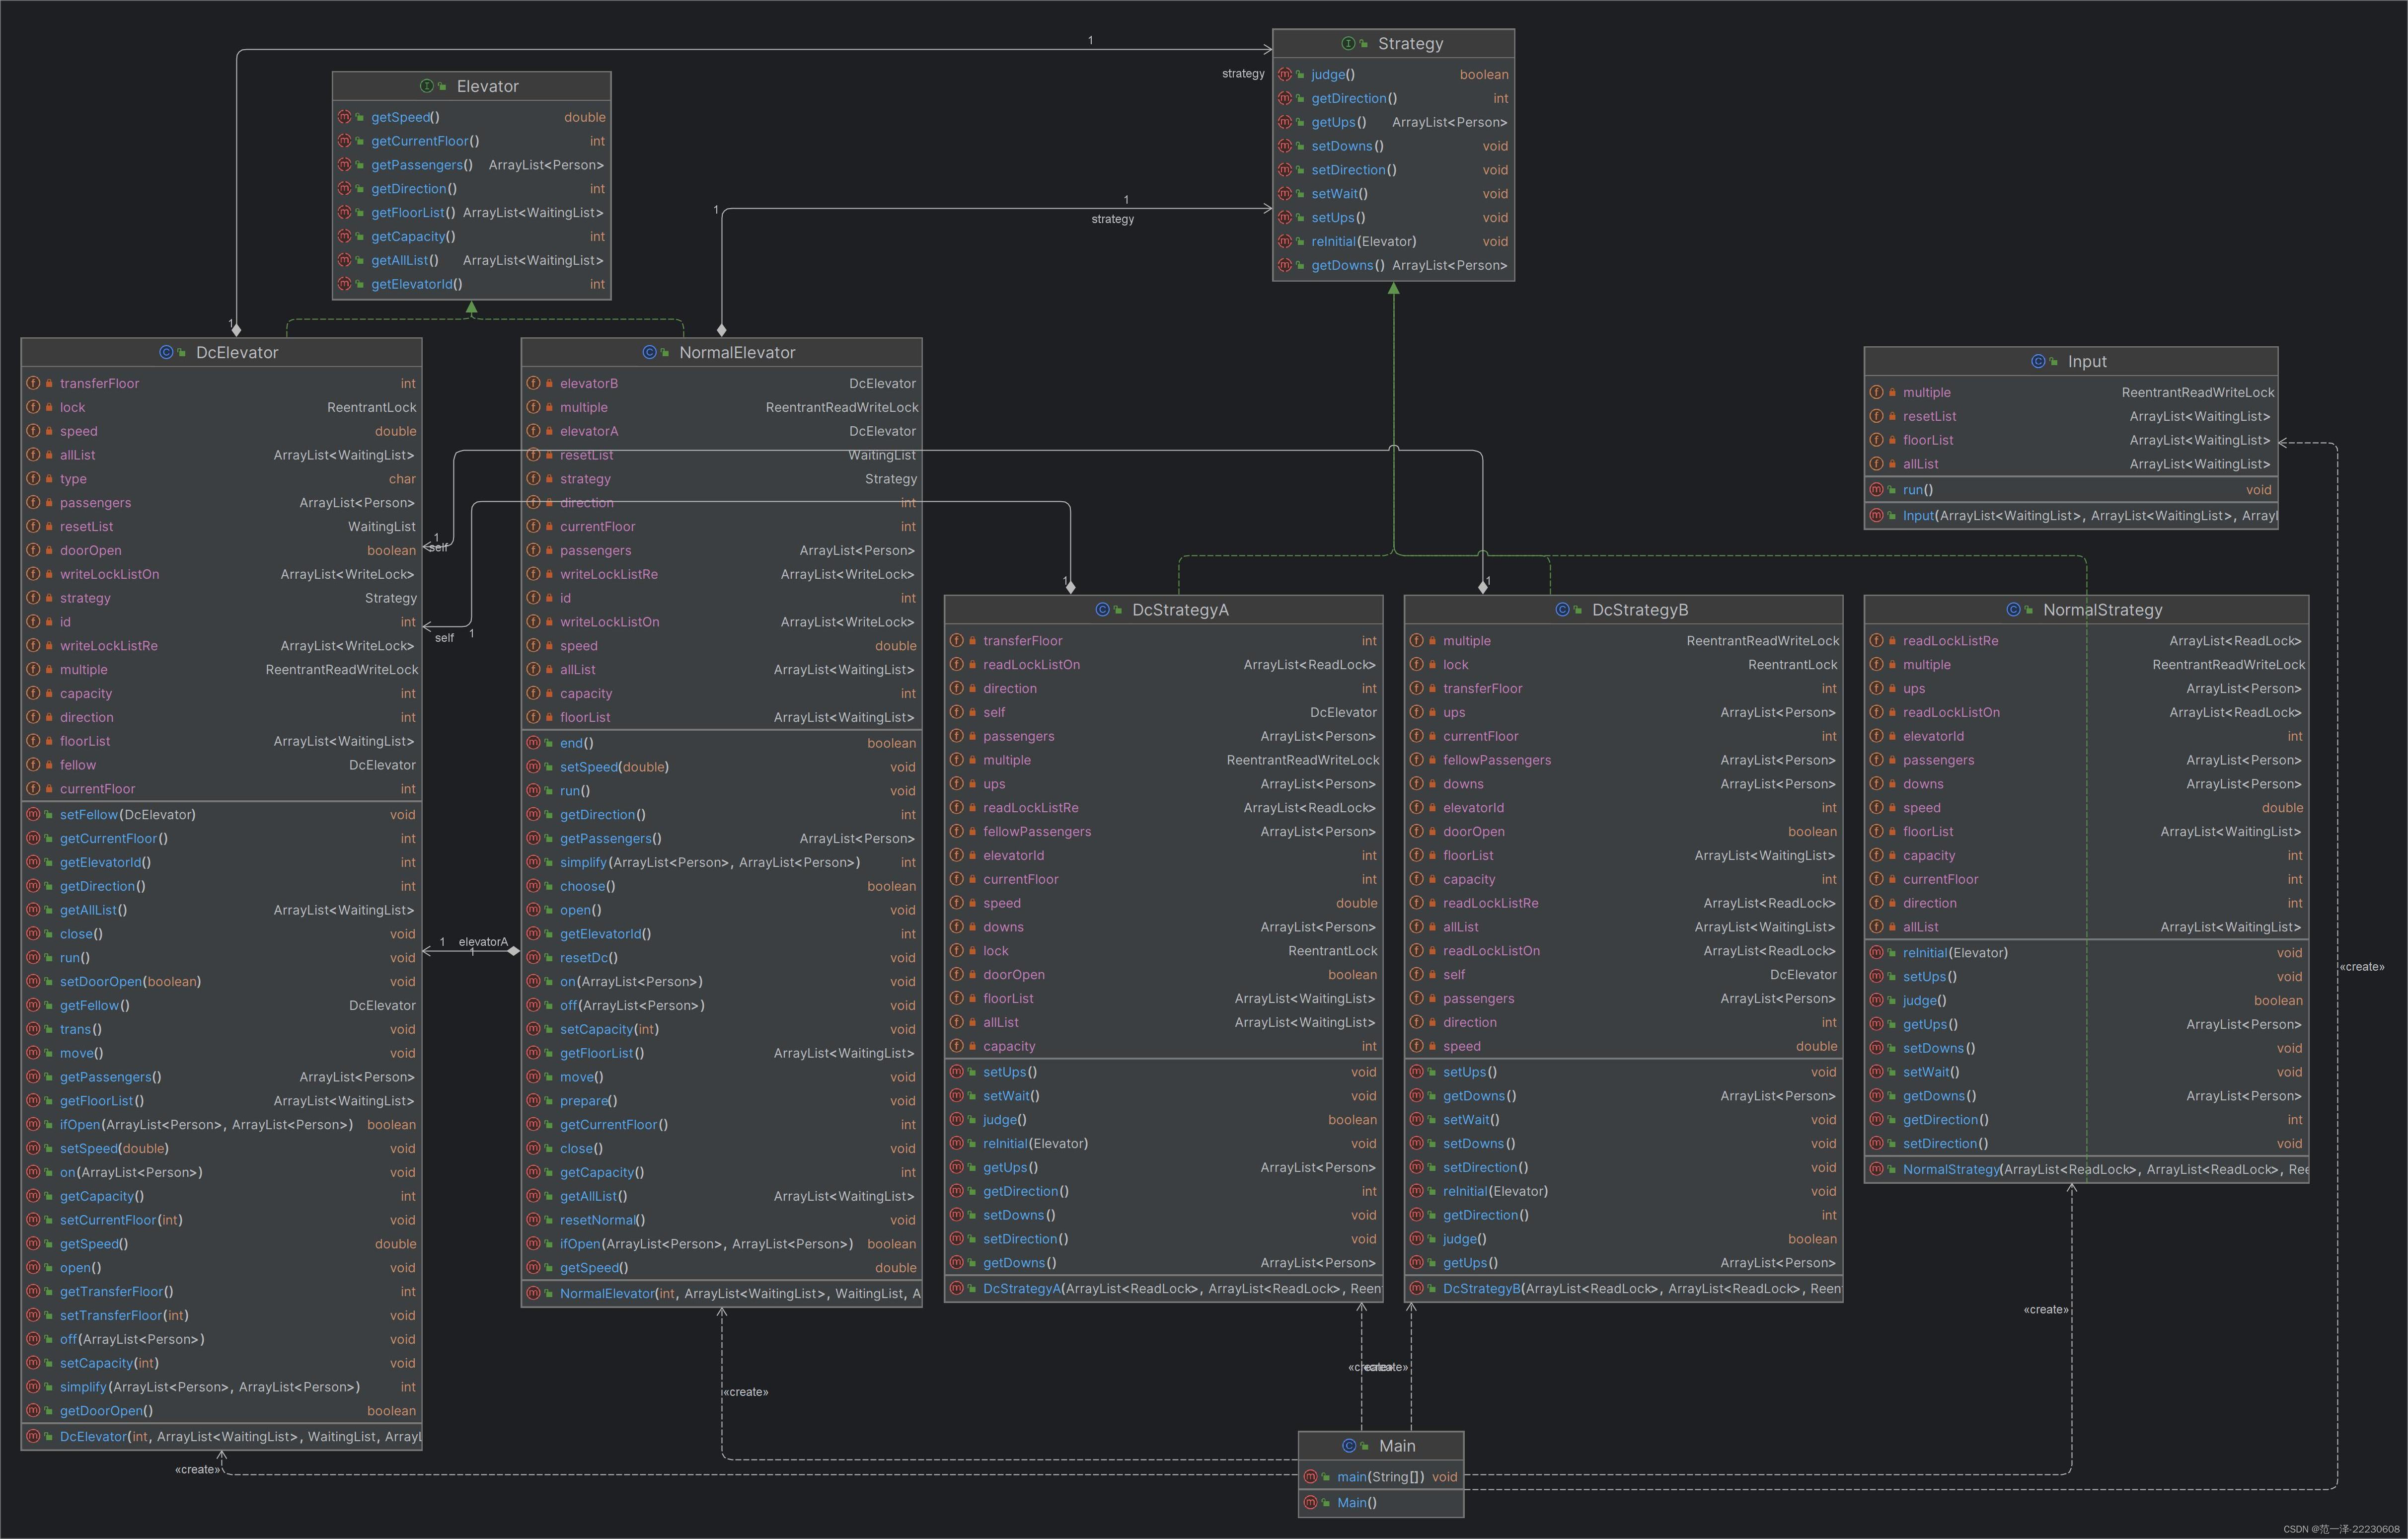Select transferFloor field in DcElevator
This screenshot has height=1539, width=2408.
99,384
